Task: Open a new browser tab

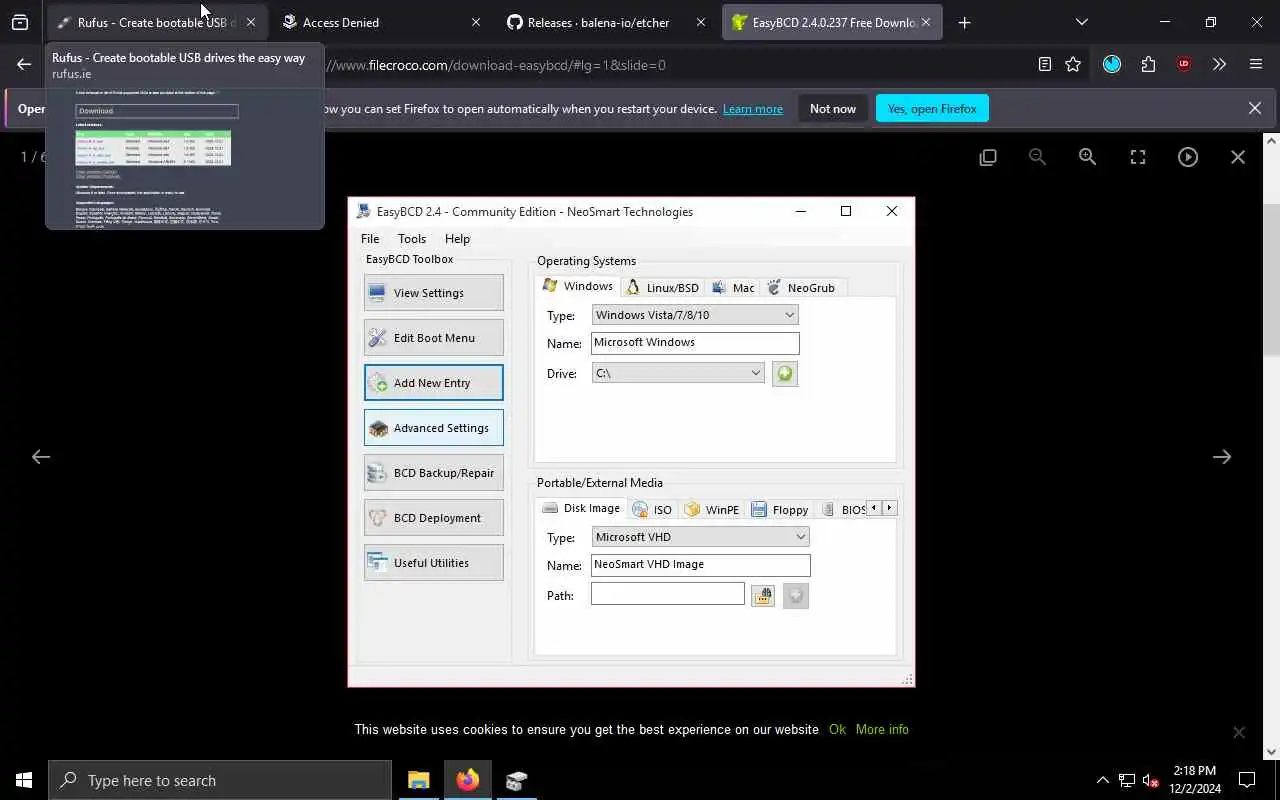Action: (964, 22)
